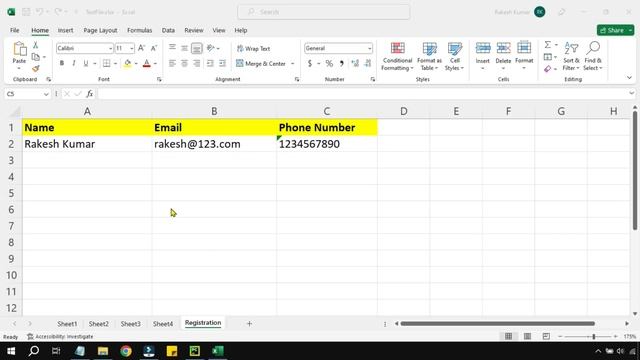640x360 pixels.
Task: Switch to the Insert tab
Action: click(x=65, y=30)
